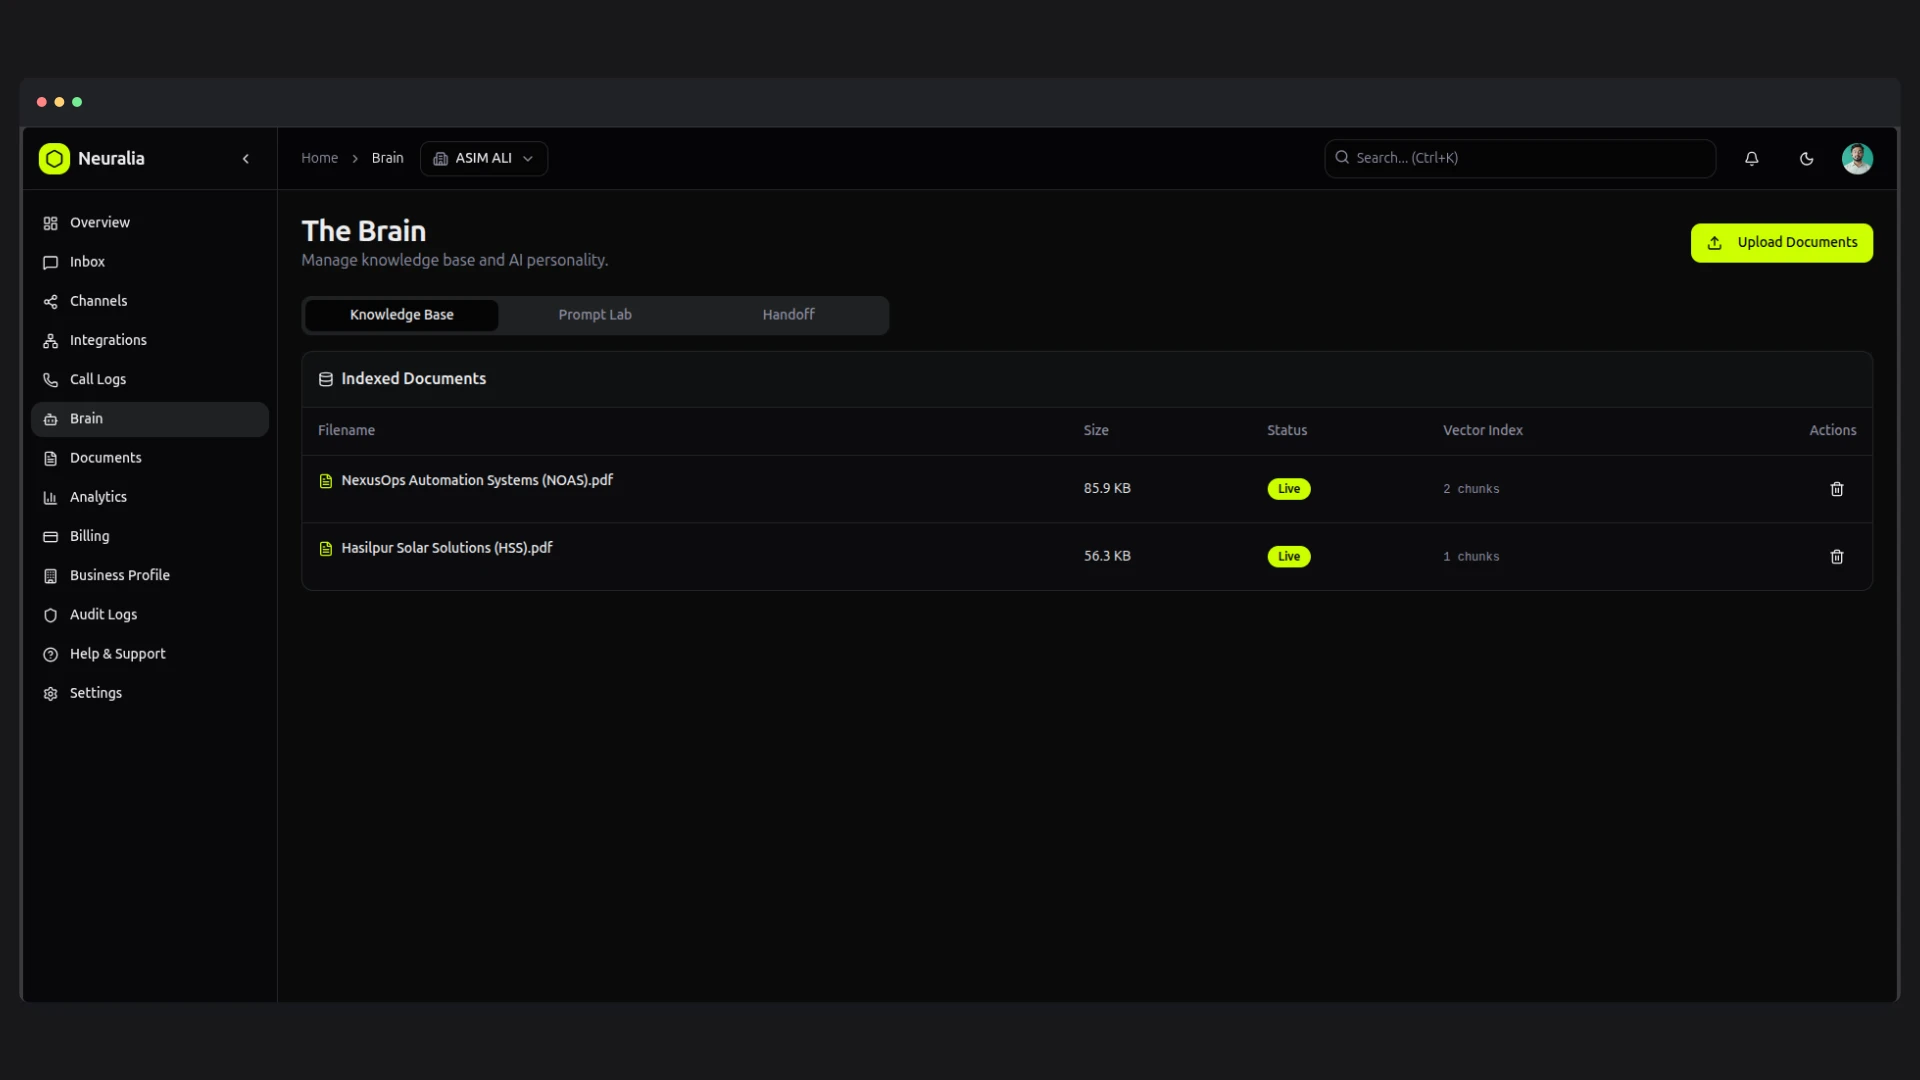The width and height of the screenshot is (1920, 1080).
Task: Switch to the Handoff tab
Action: (788, 315)
